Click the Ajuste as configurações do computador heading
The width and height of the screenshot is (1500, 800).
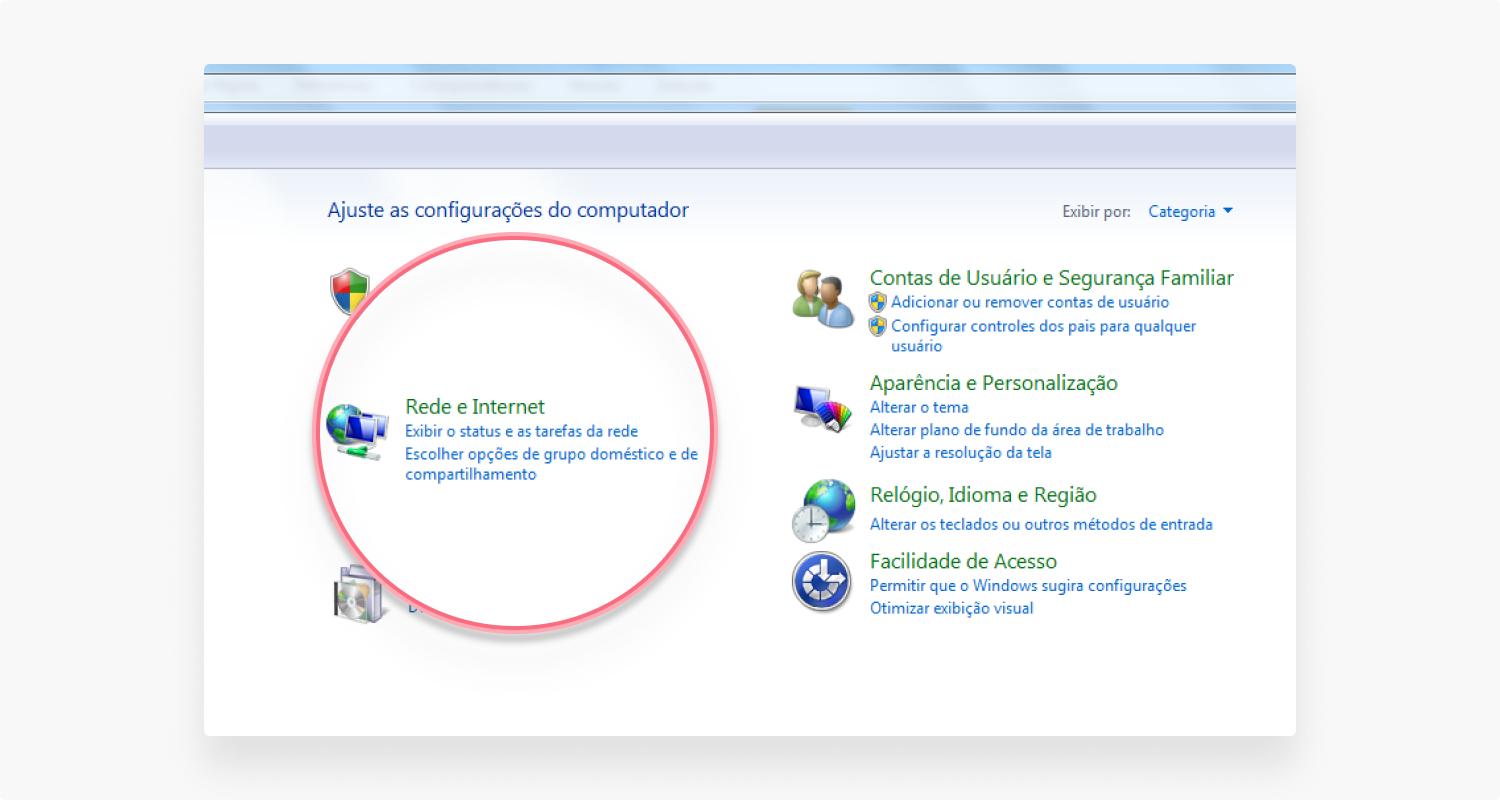point(508,210)
